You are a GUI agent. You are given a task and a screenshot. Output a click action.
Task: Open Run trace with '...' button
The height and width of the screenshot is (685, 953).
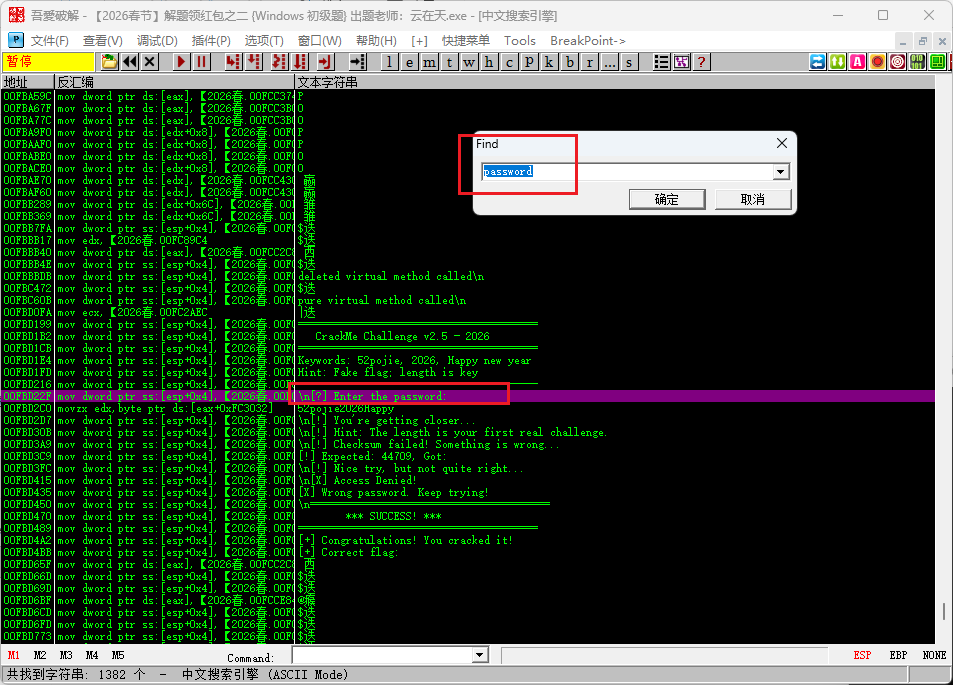click(610, 62)
